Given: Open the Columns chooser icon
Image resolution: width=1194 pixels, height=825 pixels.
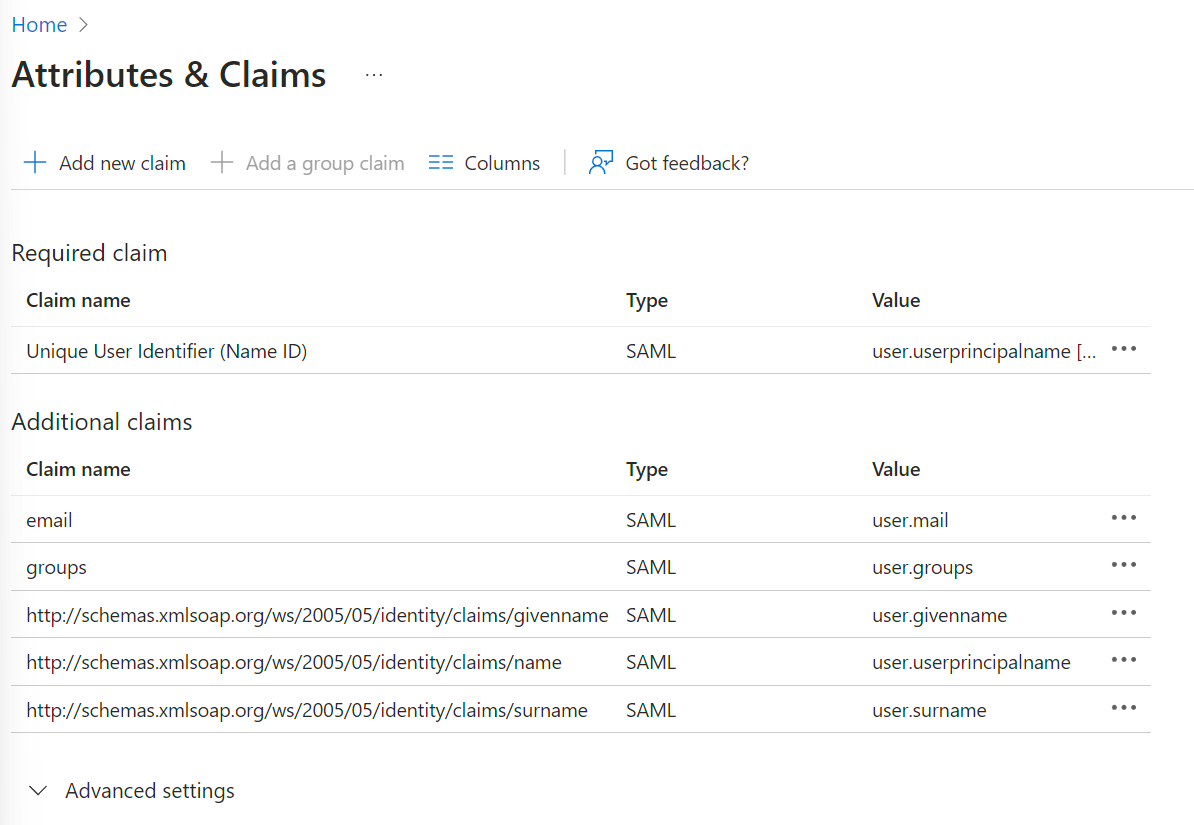Looking at the screenshot, I should [441, 163].
